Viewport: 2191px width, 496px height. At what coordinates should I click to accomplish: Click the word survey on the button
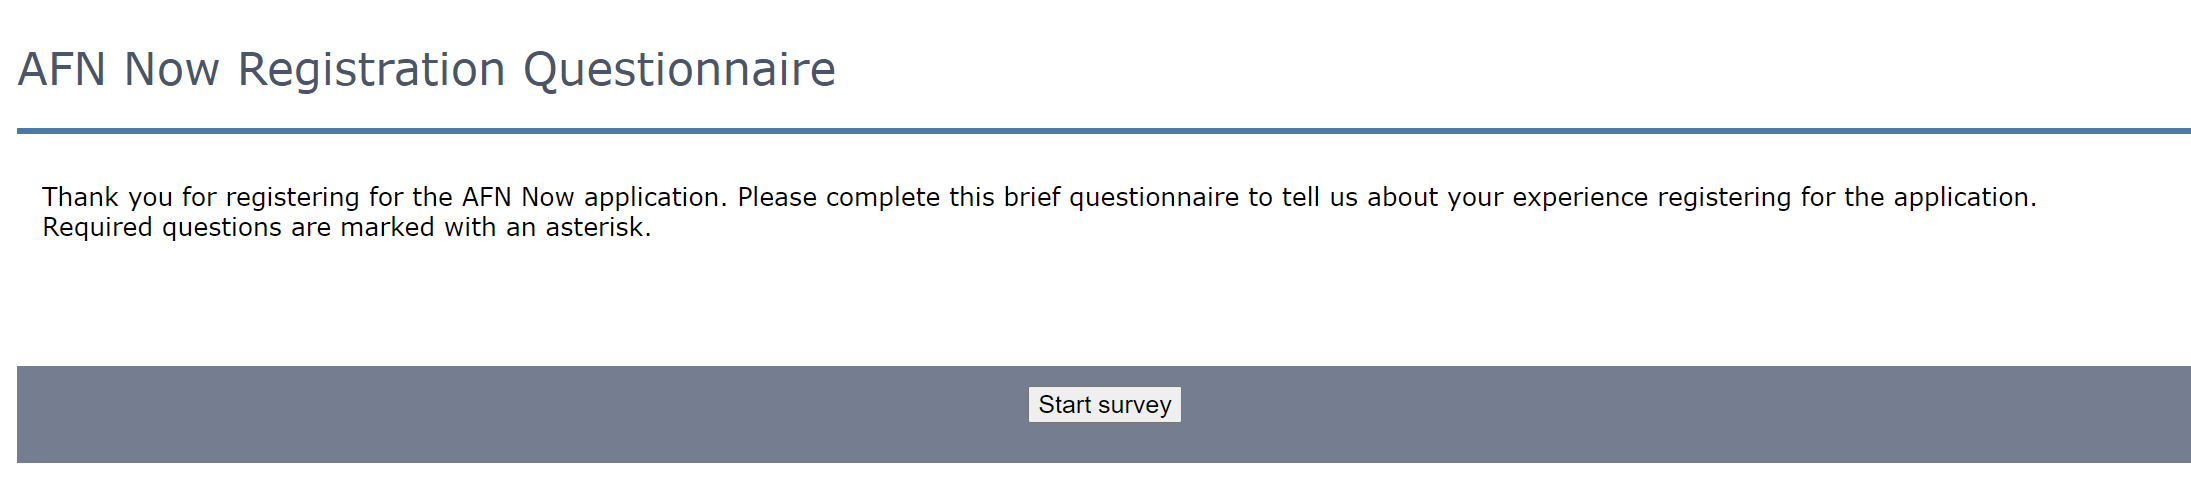pos(1134,405)
